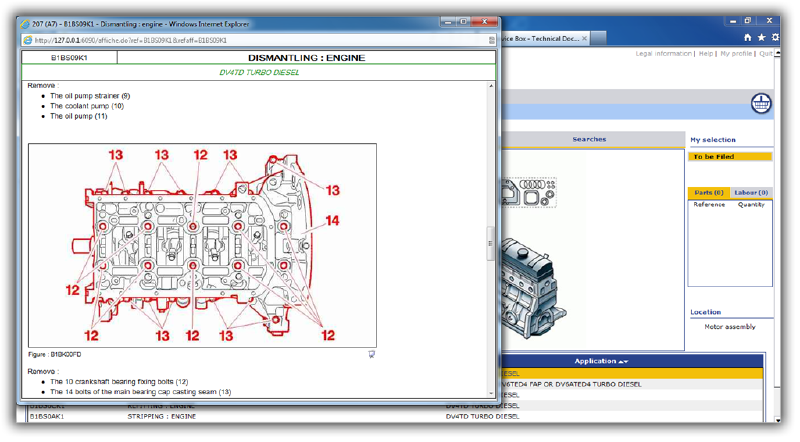Click Legal information link
Image resolution: width=800 pixels, height=442 pixels.
point(663,54)
